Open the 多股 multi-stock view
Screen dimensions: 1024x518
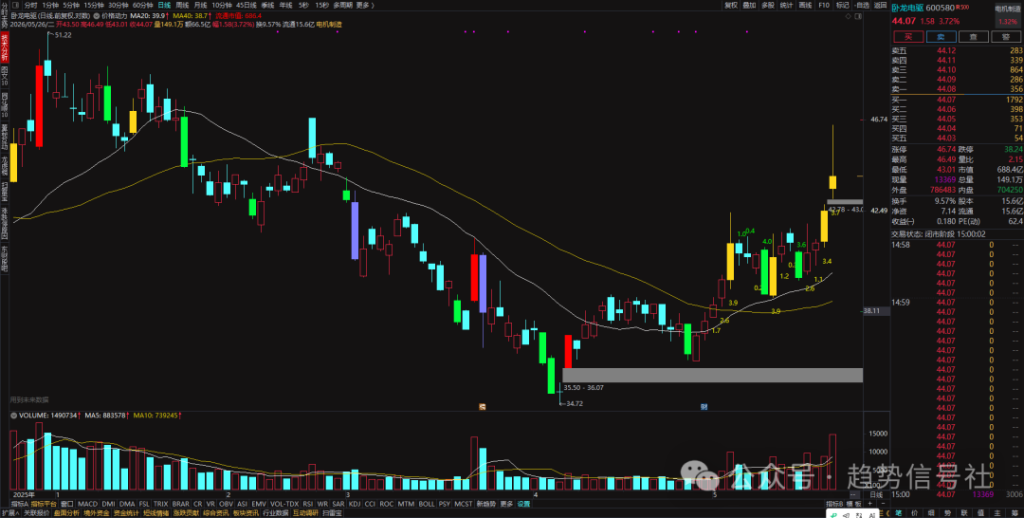tap(768, 5)
